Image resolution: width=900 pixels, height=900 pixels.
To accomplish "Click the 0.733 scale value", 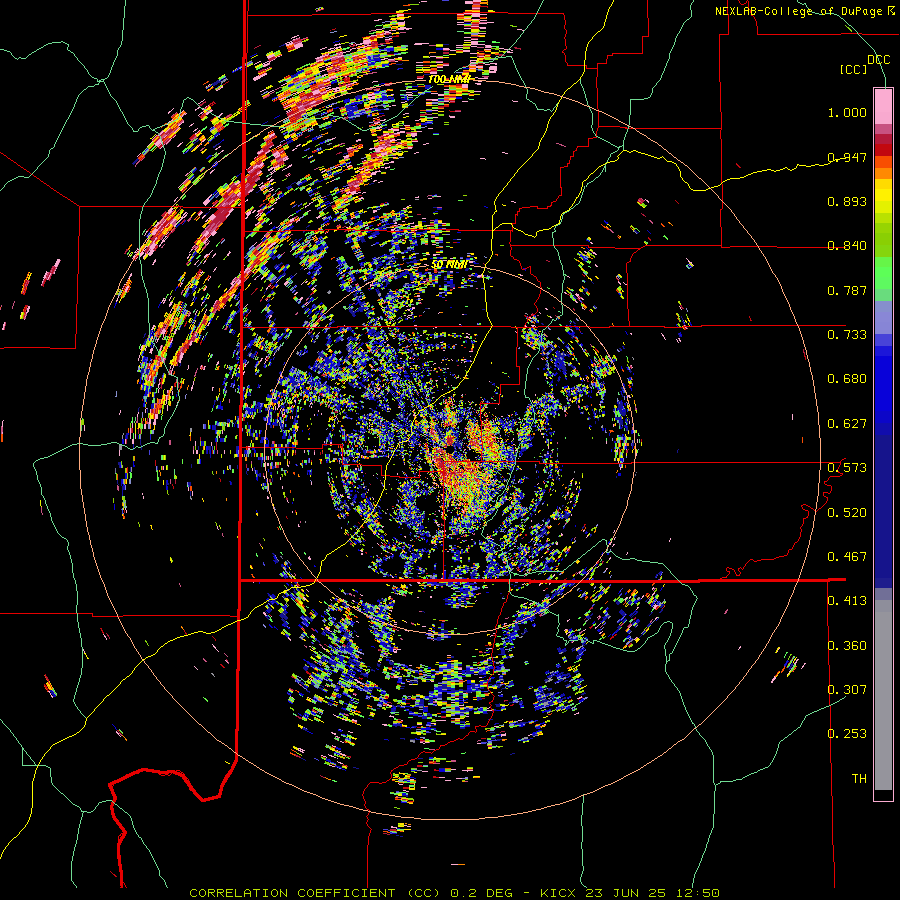I will tap(847, 335).
